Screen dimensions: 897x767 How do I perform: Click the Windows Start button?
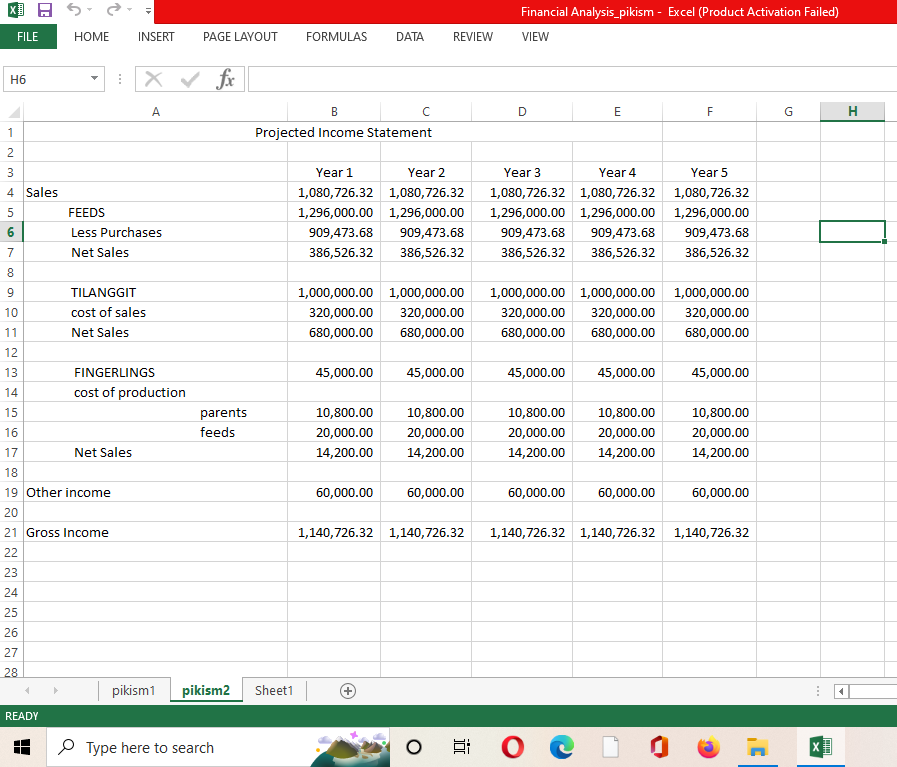(24, 747)
